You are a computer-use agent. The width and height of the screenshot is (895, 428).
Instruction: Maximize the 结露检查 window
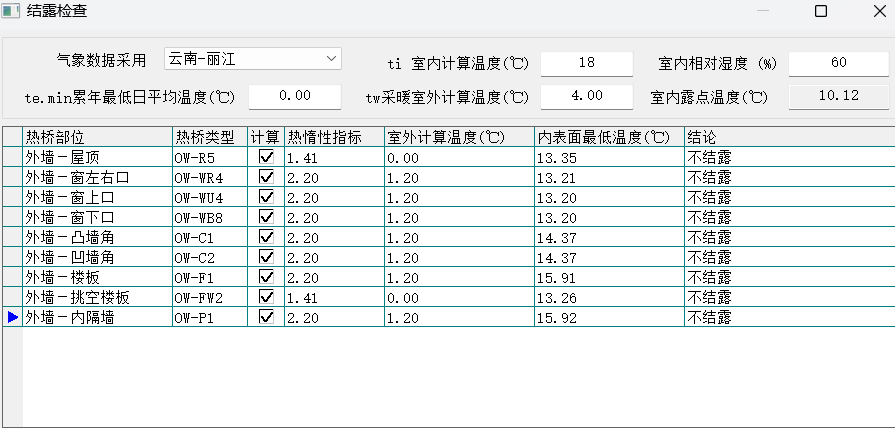tap(820, 11)
